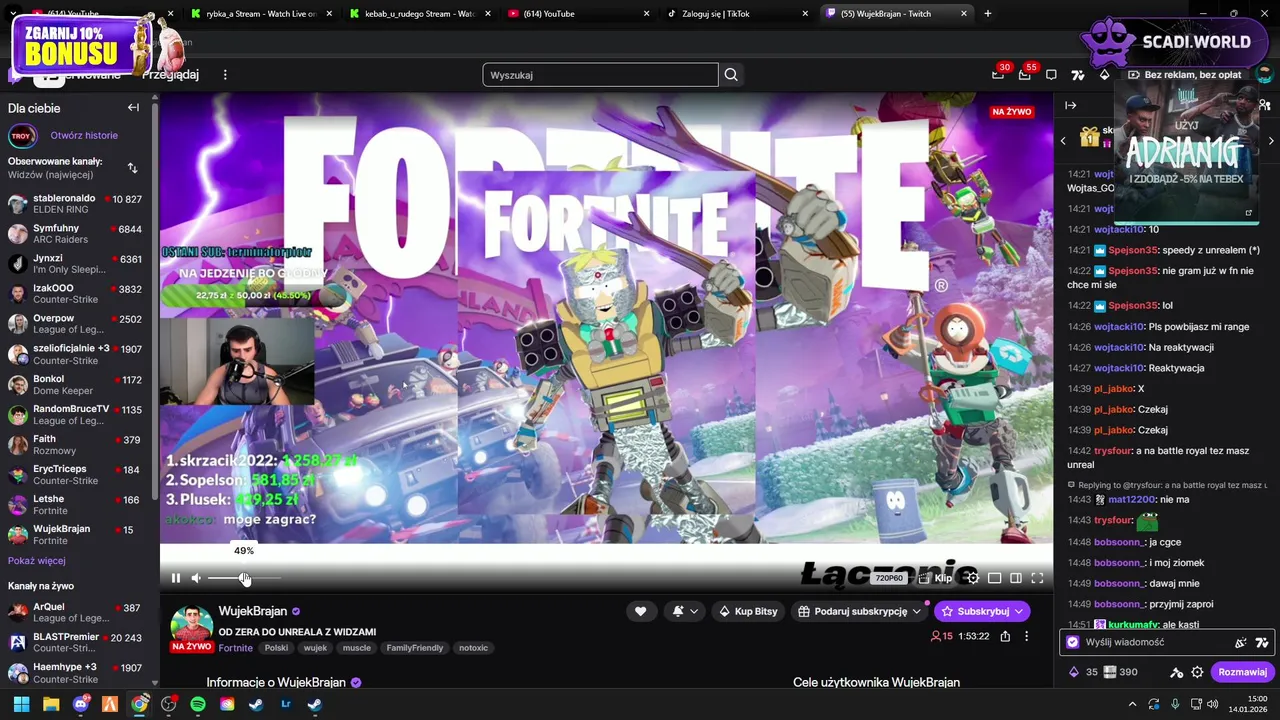The height and width of the screenshot is (720, 1280).
Task: Open 7TV emote menu in chat input
Action: tap(1262, 642)
